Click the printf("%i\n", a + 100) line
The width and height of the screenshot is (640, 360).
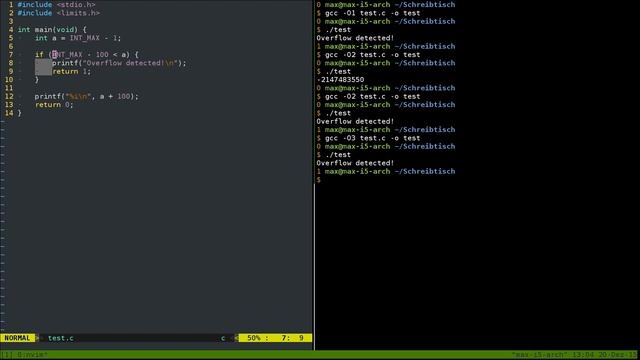[x=87, y=96]
